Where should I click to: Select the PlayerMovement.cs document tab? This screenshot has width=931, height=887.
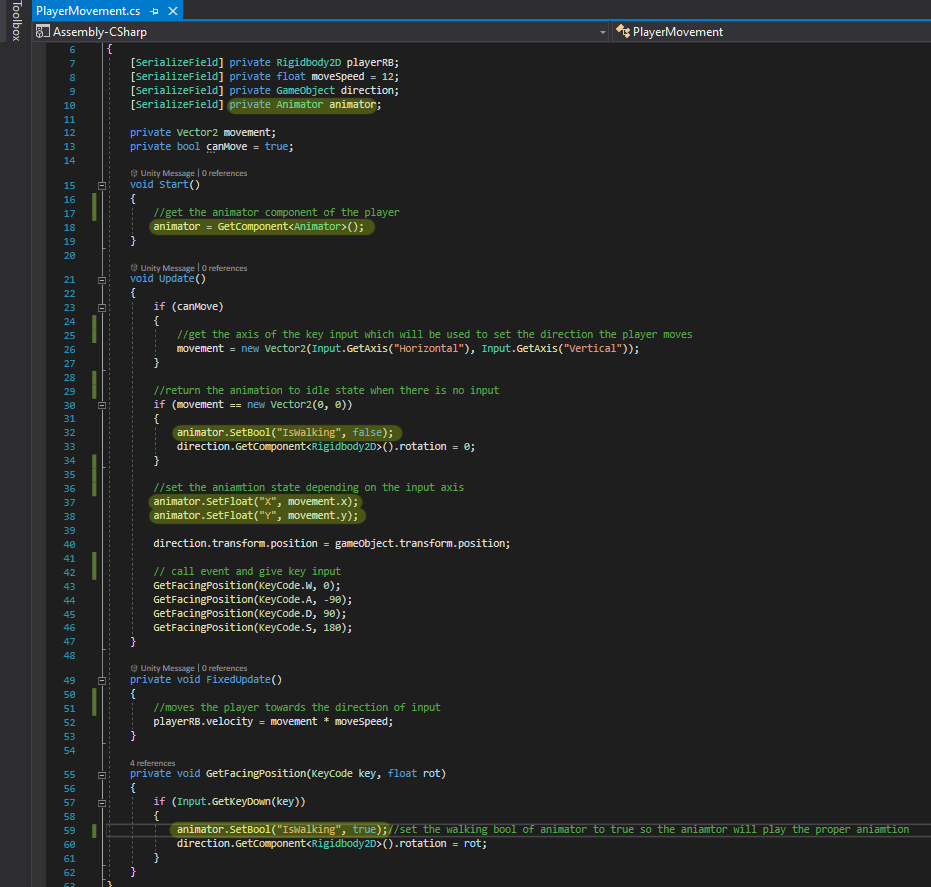[x=88, y=11]
